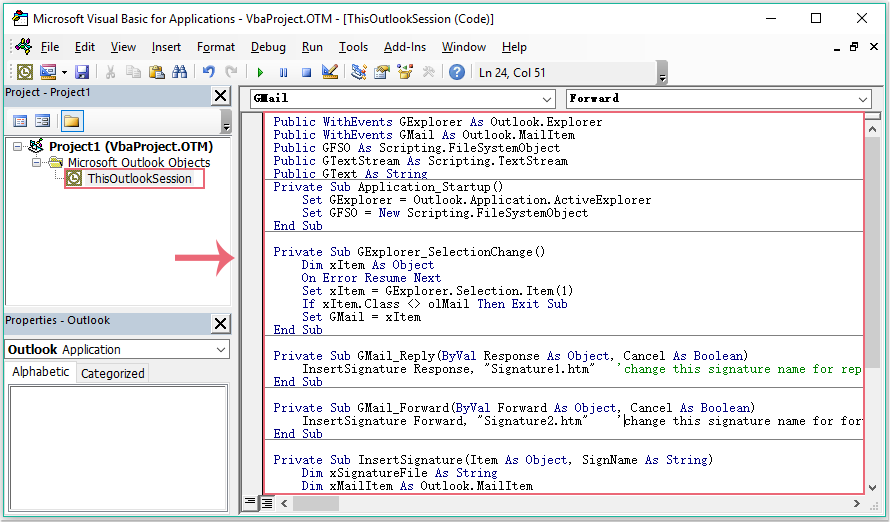Click the Reset (stop) toolbar icon
This screenshot has width=890, height=522.
306,72
